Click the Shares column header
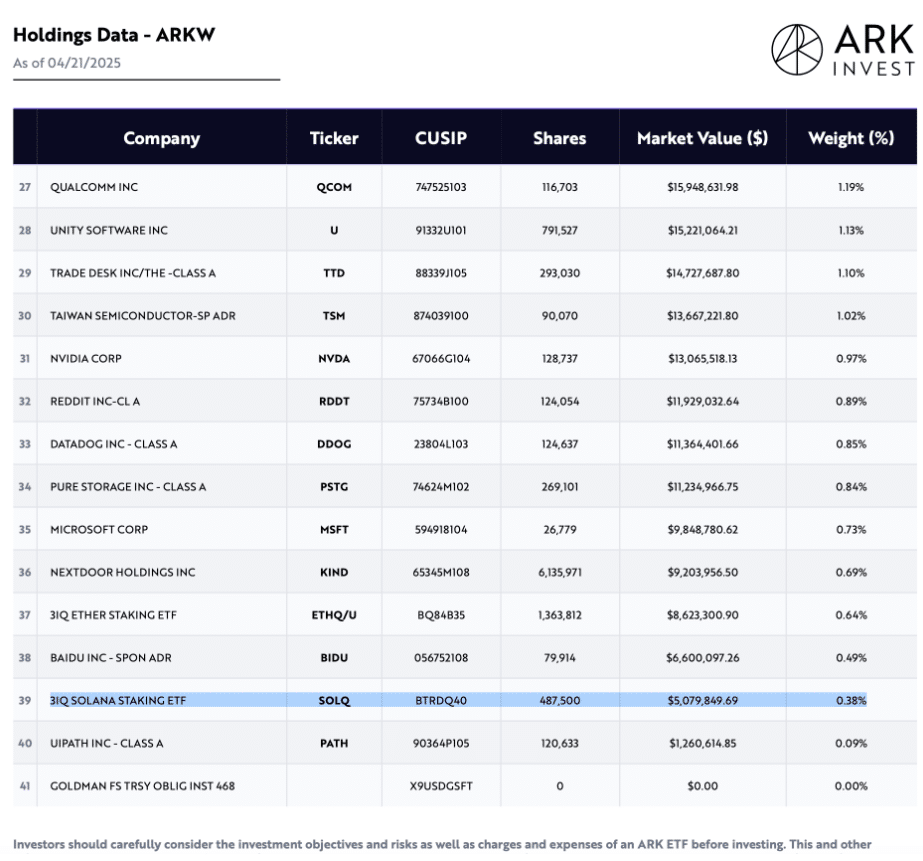 point(559,138)
